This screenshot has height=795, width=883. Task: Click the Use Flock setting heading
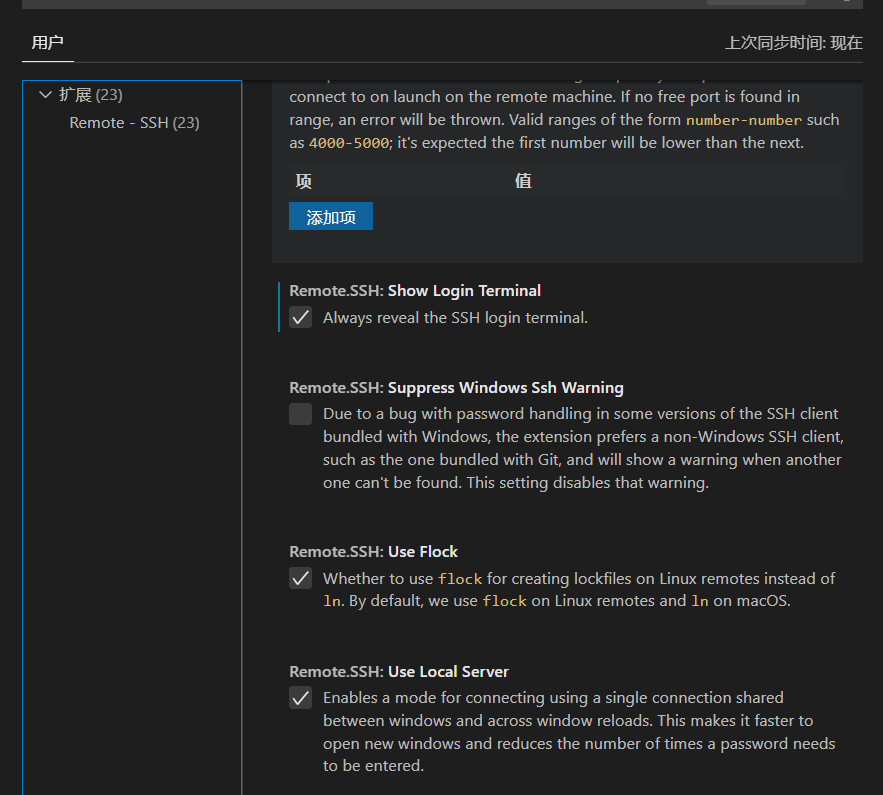coord(373,552)
